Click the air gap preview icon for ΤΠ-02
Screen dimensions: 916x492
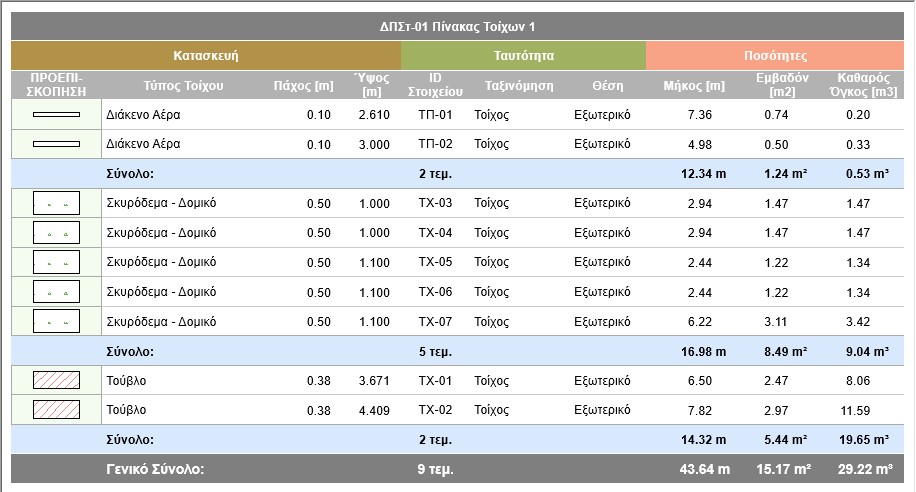click(56, 145)
